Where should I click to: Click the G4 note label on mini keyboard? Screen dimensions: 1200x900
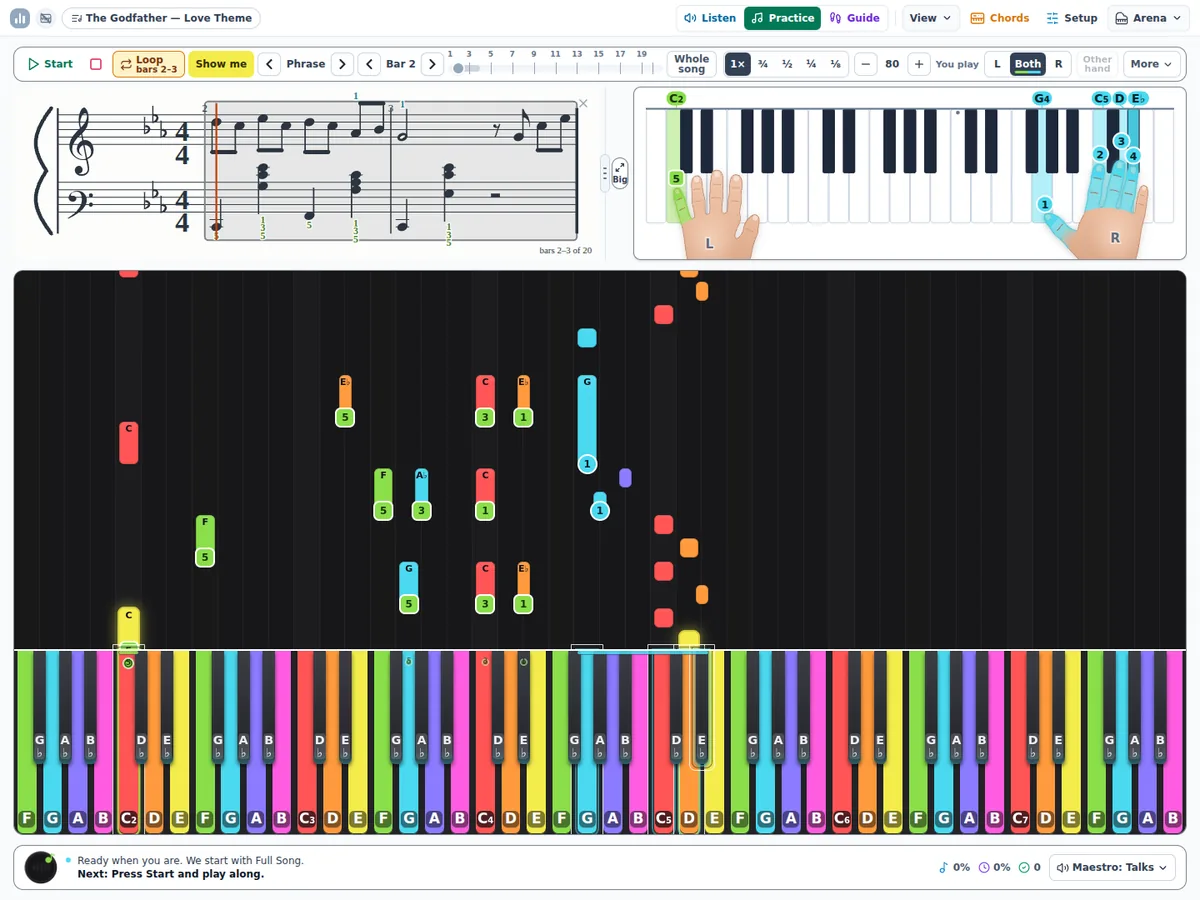tap(1042, 99)
